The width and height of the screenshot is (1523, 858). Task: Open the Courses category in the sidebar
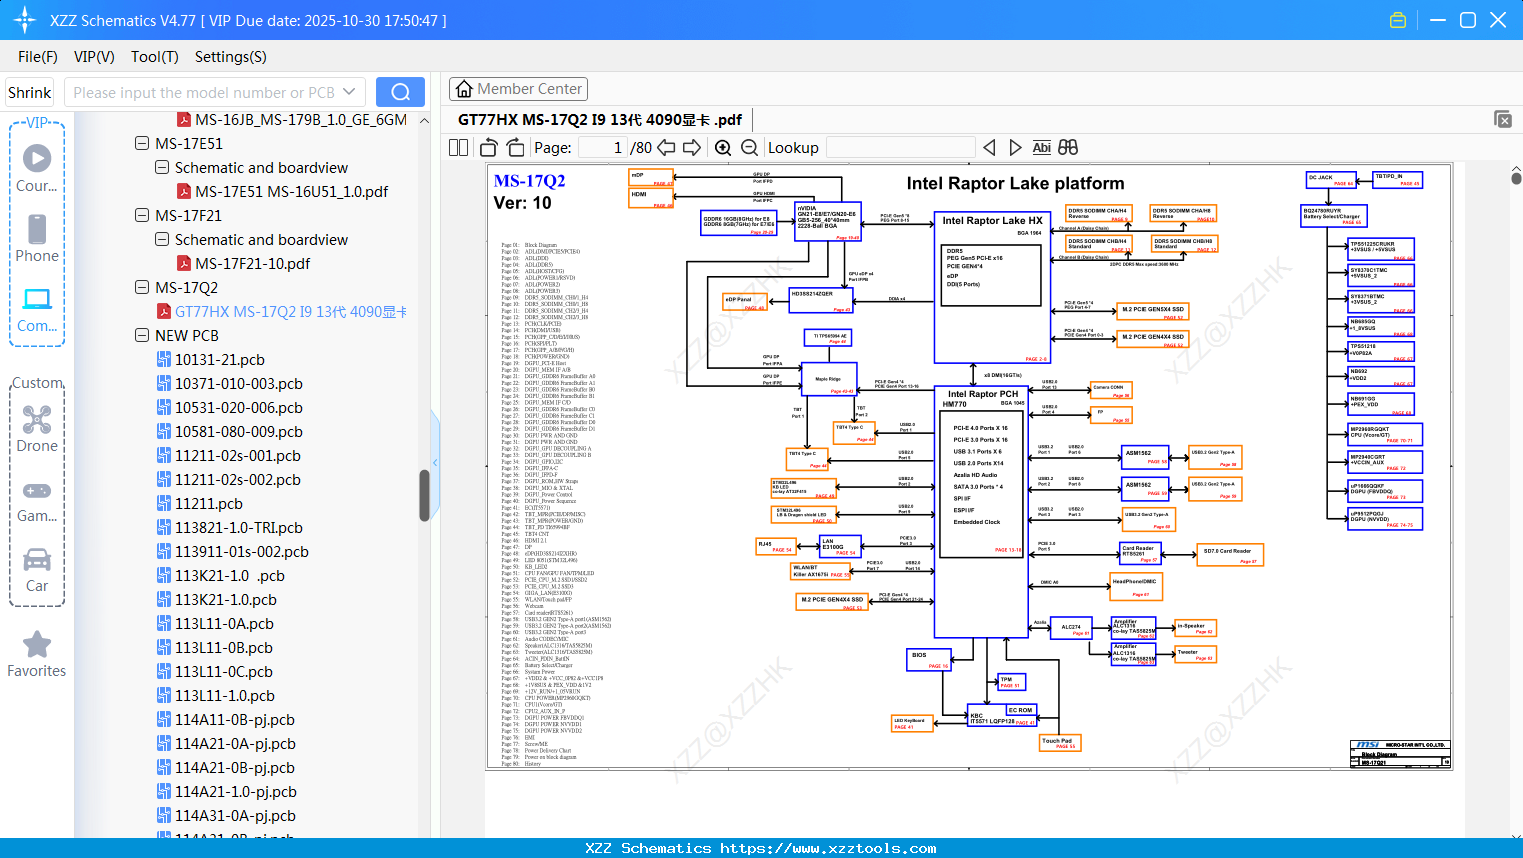click(x=37, y=168)
